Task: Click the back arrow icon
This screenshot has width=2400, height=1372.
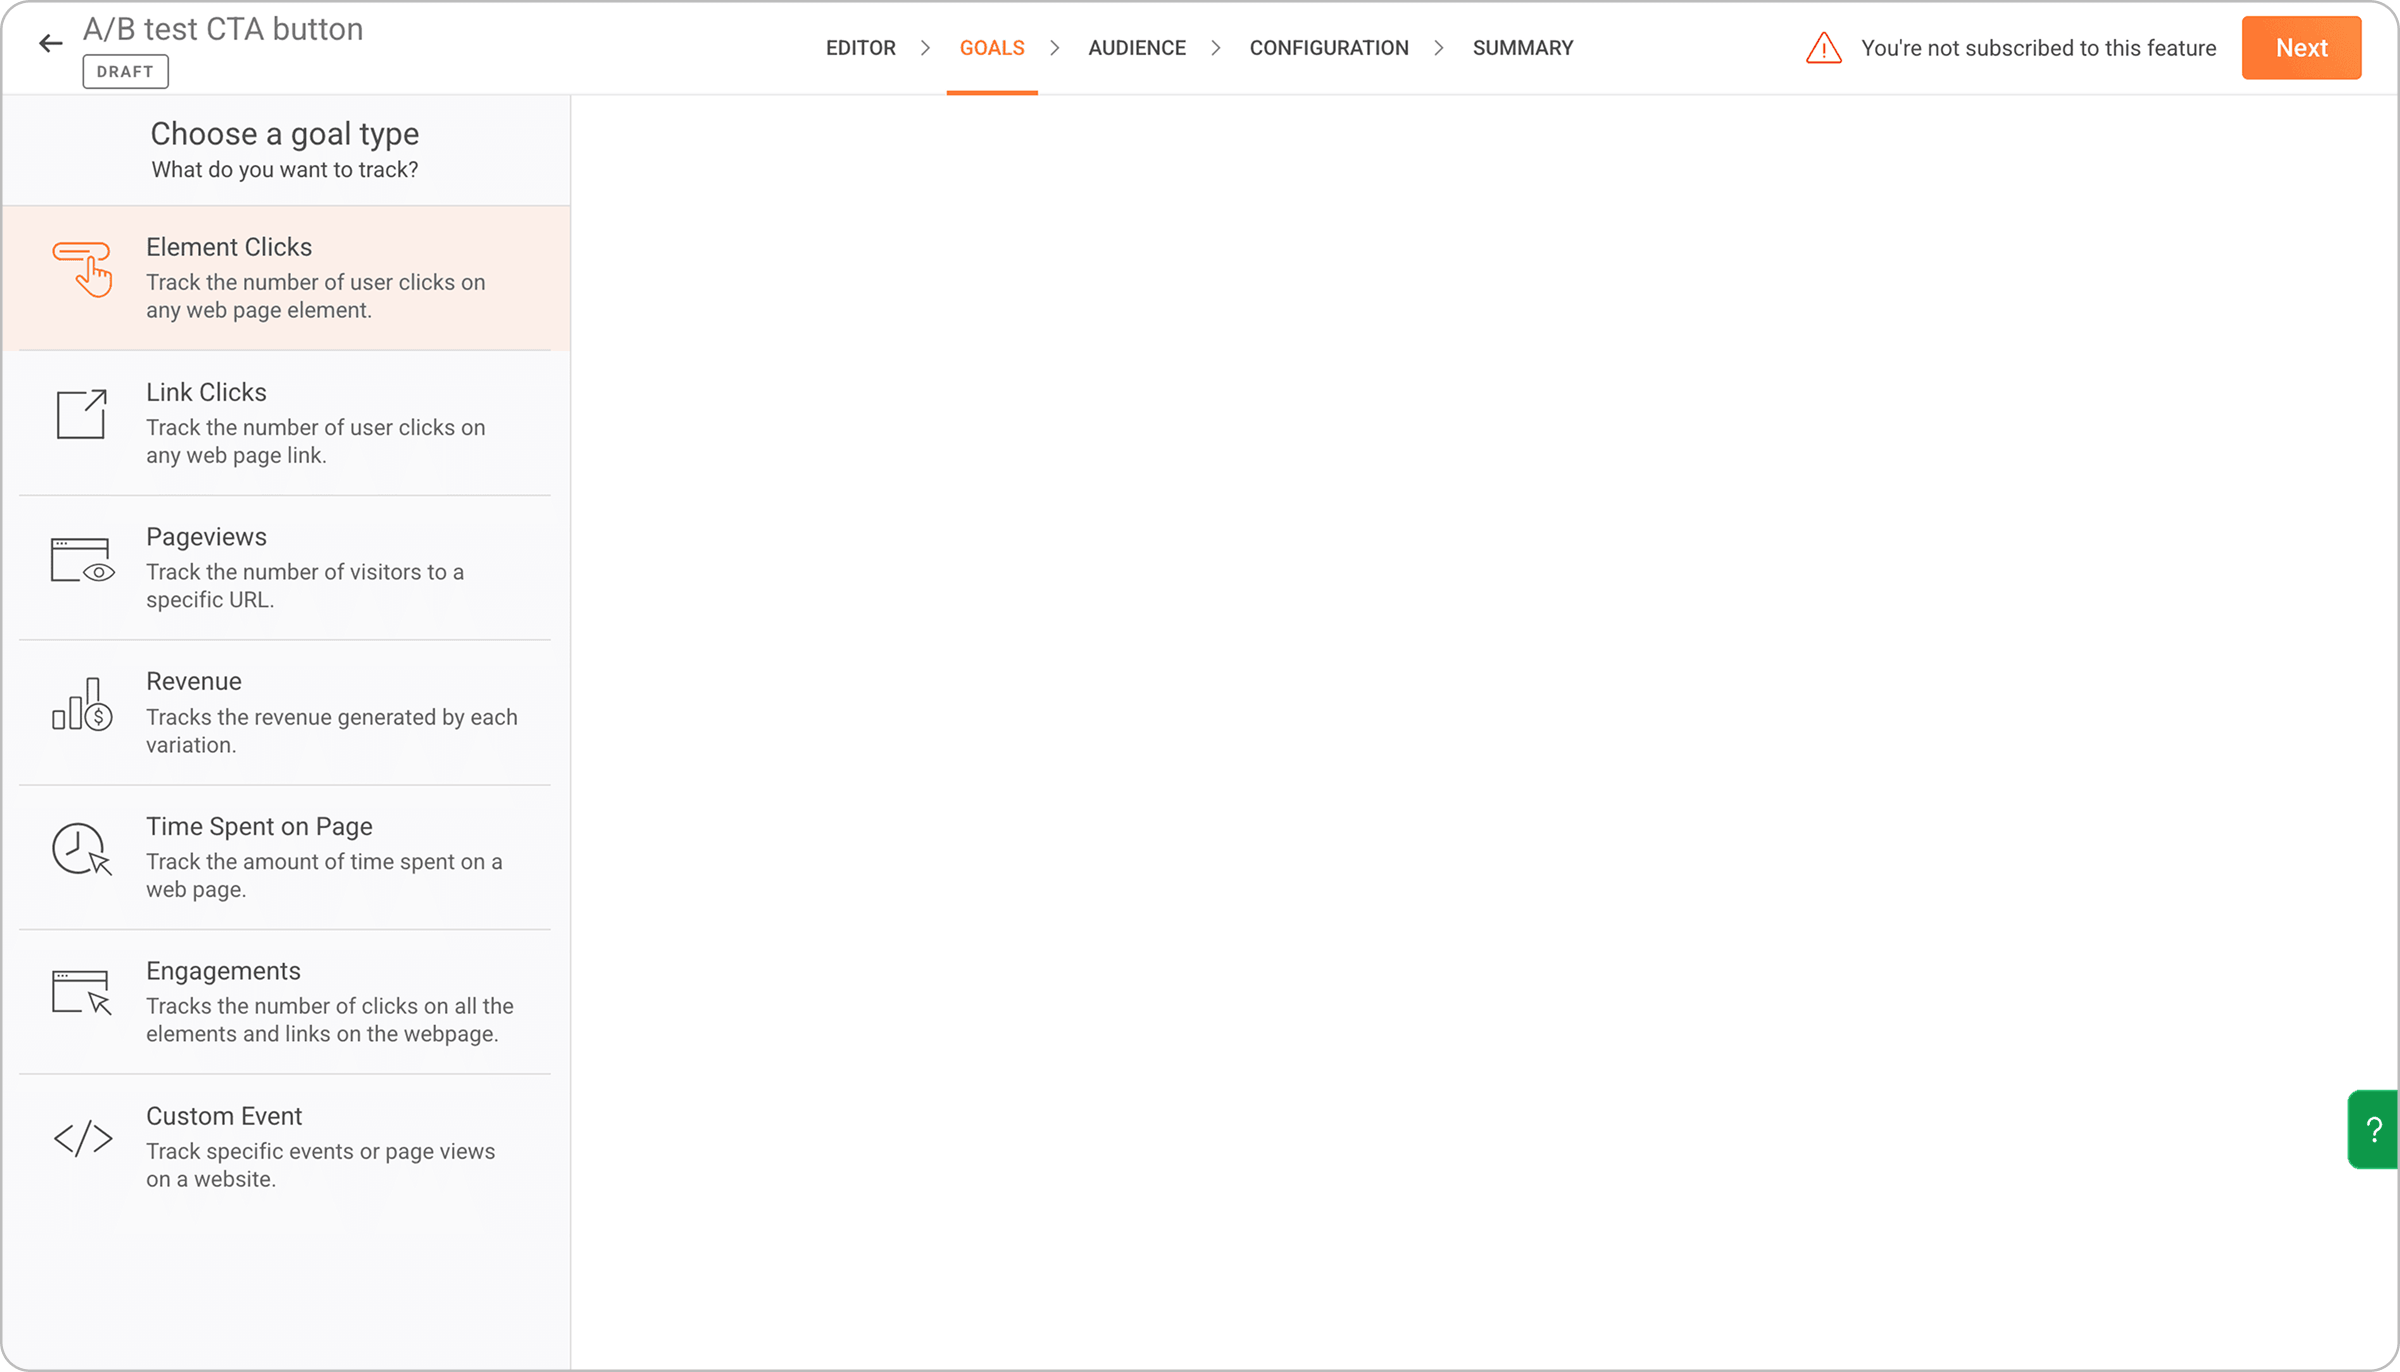Action: point(50,43)
